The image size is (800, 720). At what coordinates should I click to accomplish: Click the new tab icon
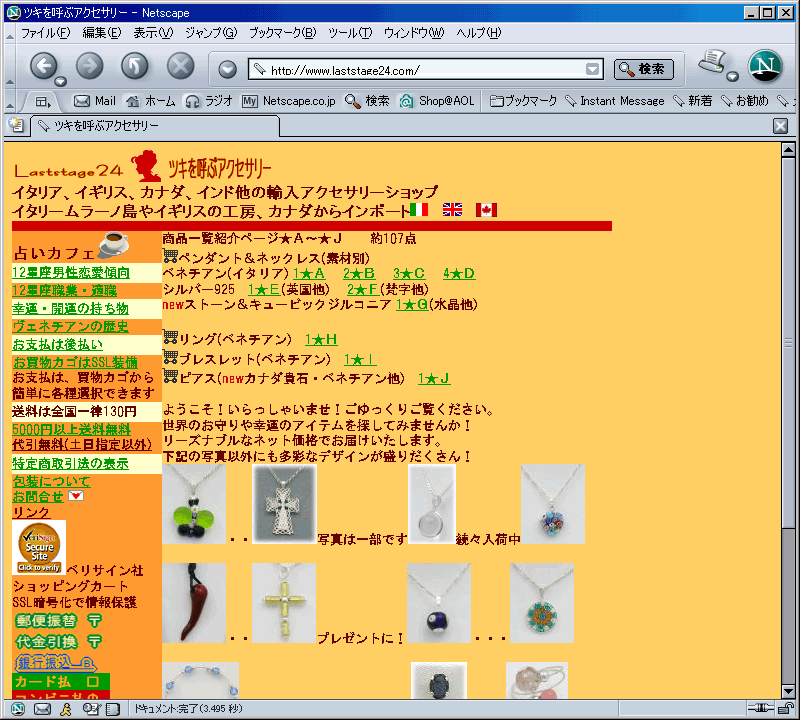(16, 125)
